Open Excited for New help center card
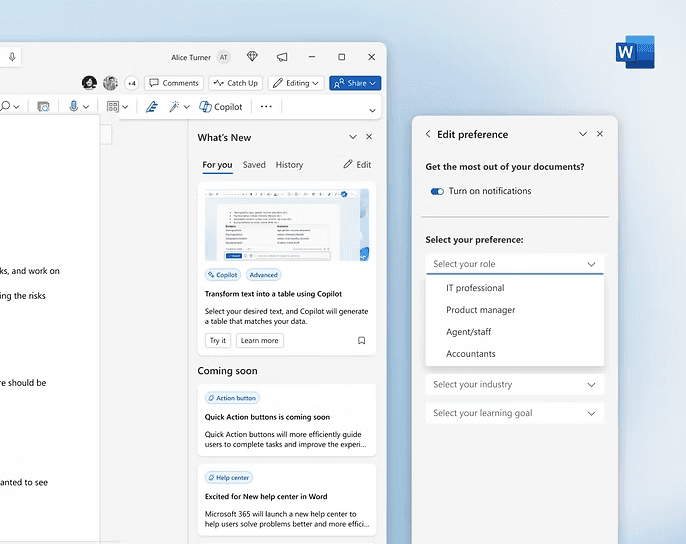This screenshot has width=686, height=544. 287,500
